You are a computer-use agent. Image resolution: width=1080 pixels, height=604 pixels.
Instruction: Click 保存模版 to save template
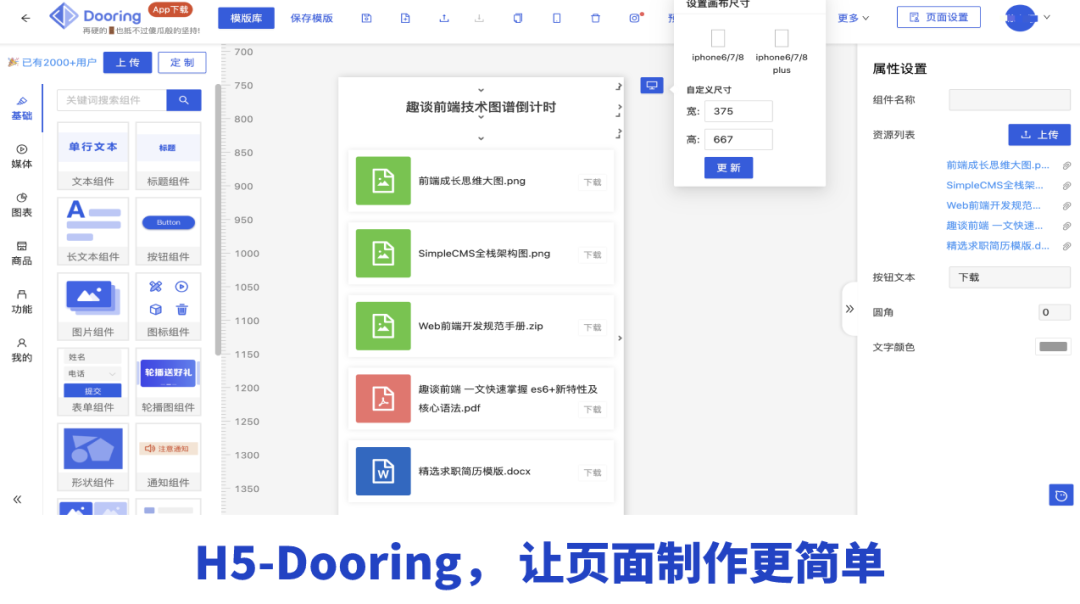[x=311, y=18]
